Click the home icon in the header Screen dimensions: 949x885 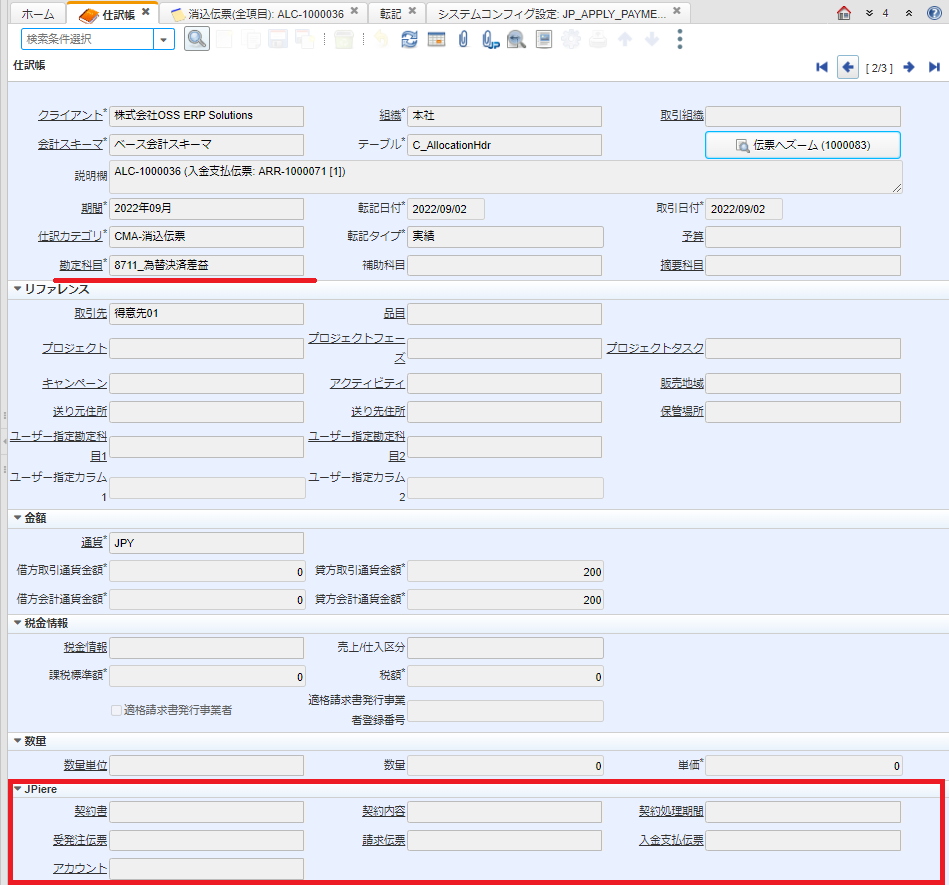[x=843, y=13]
